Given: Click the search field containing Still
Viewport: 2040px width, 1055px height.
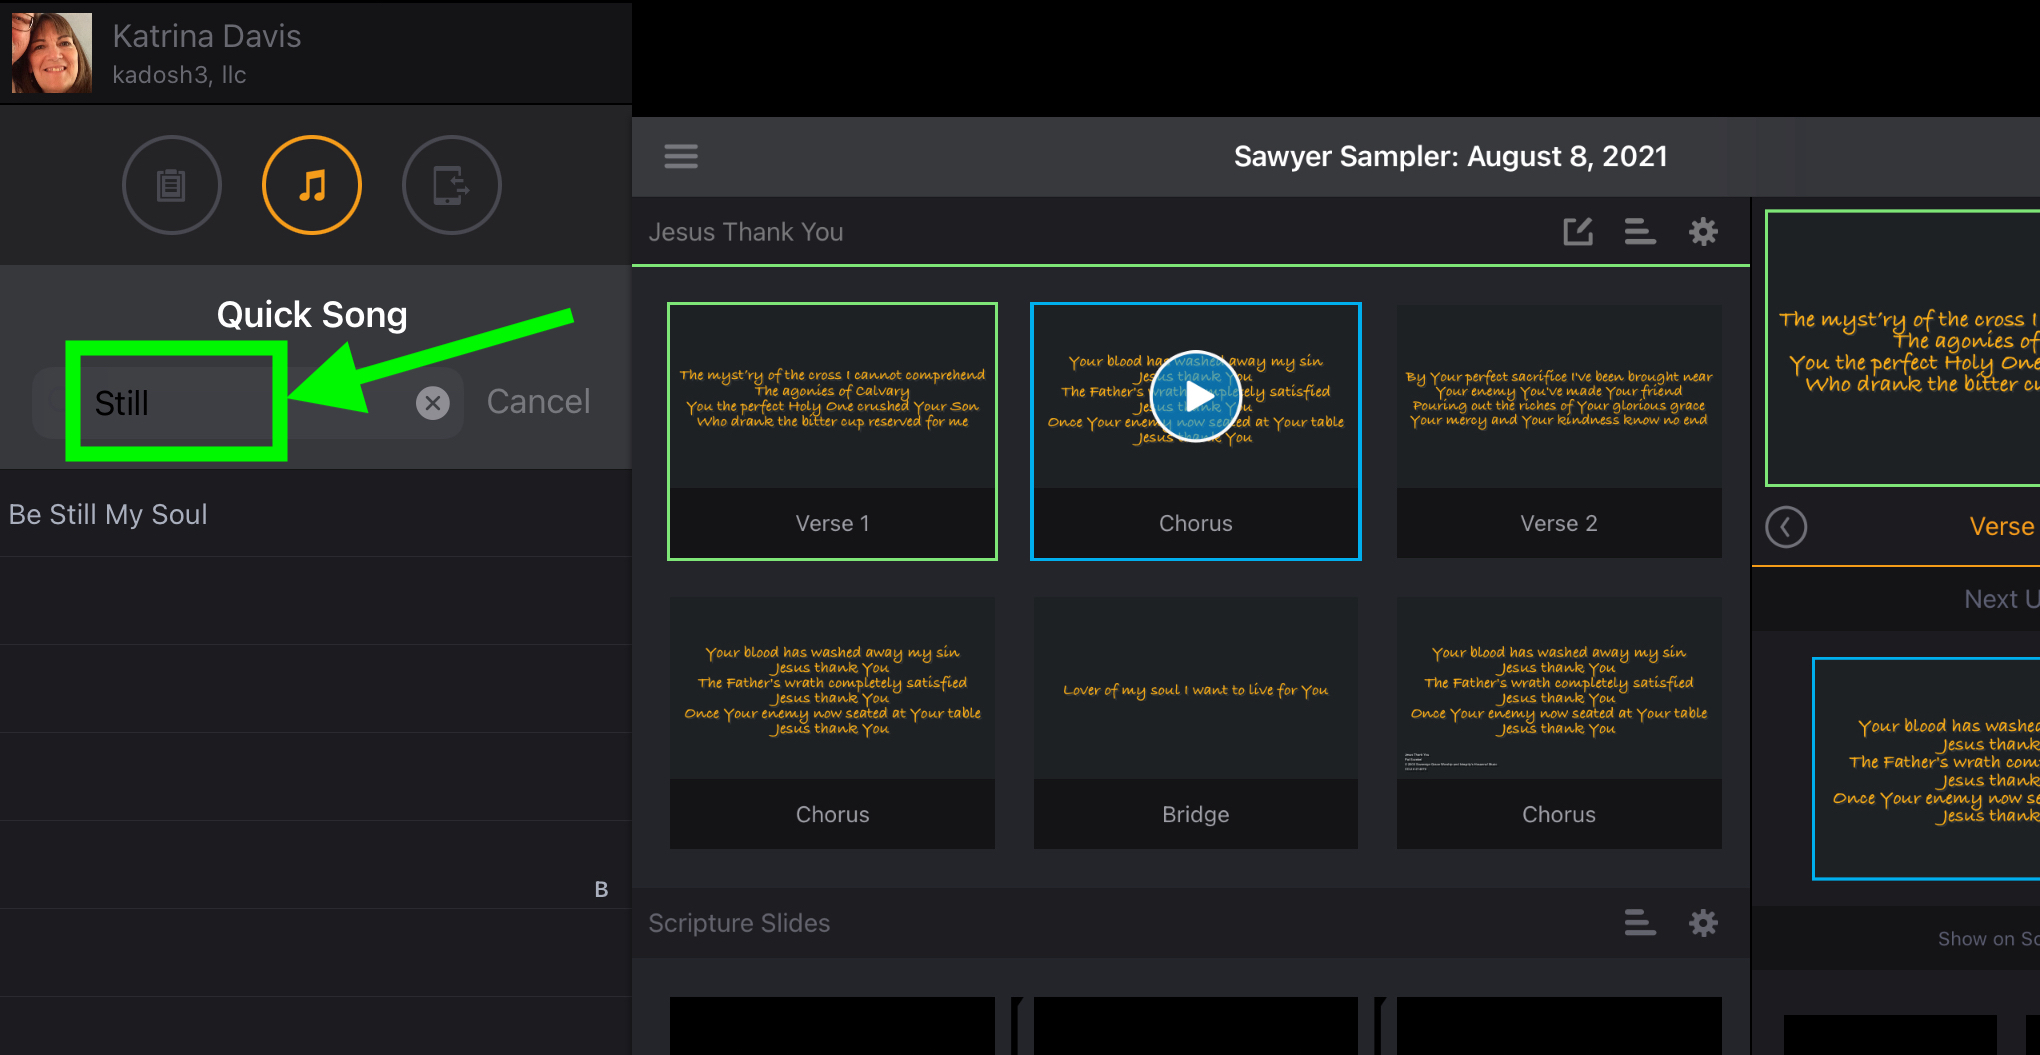Looking at the screenshot, I should 248,403.
